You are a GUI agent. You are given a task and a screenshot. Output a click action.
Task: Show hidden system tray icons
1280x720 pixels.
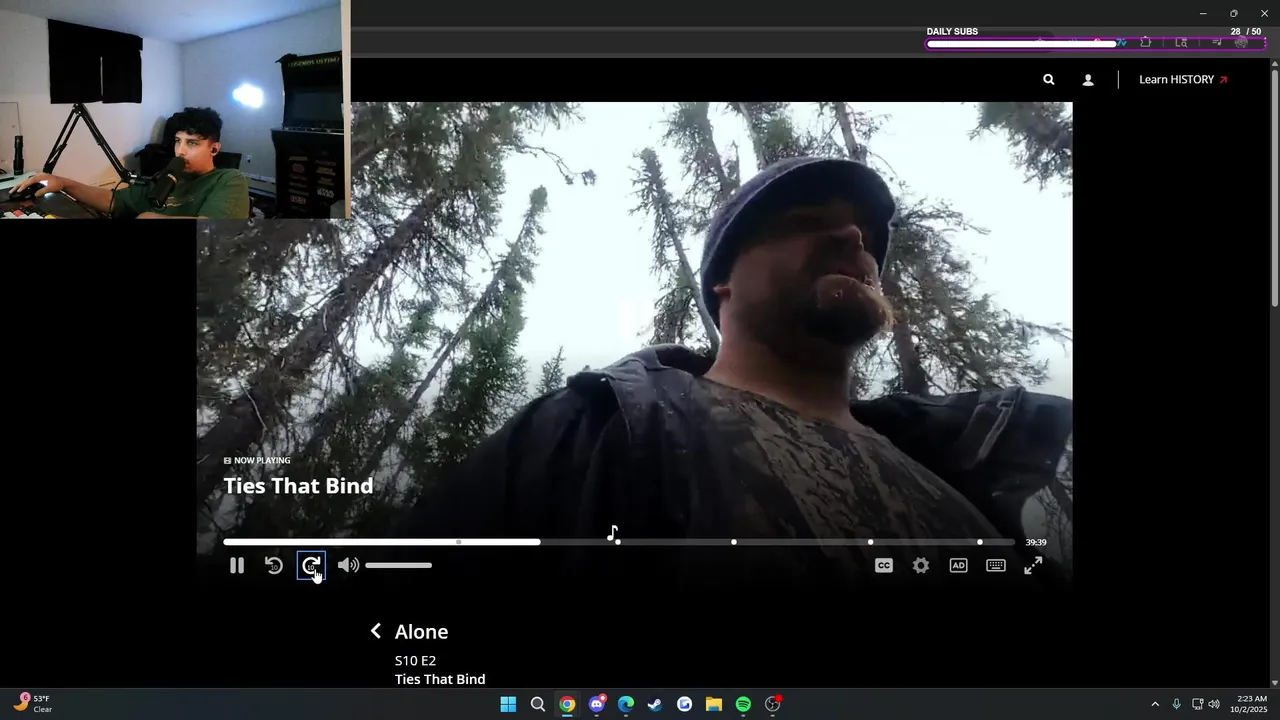(x=1155, y=704)
